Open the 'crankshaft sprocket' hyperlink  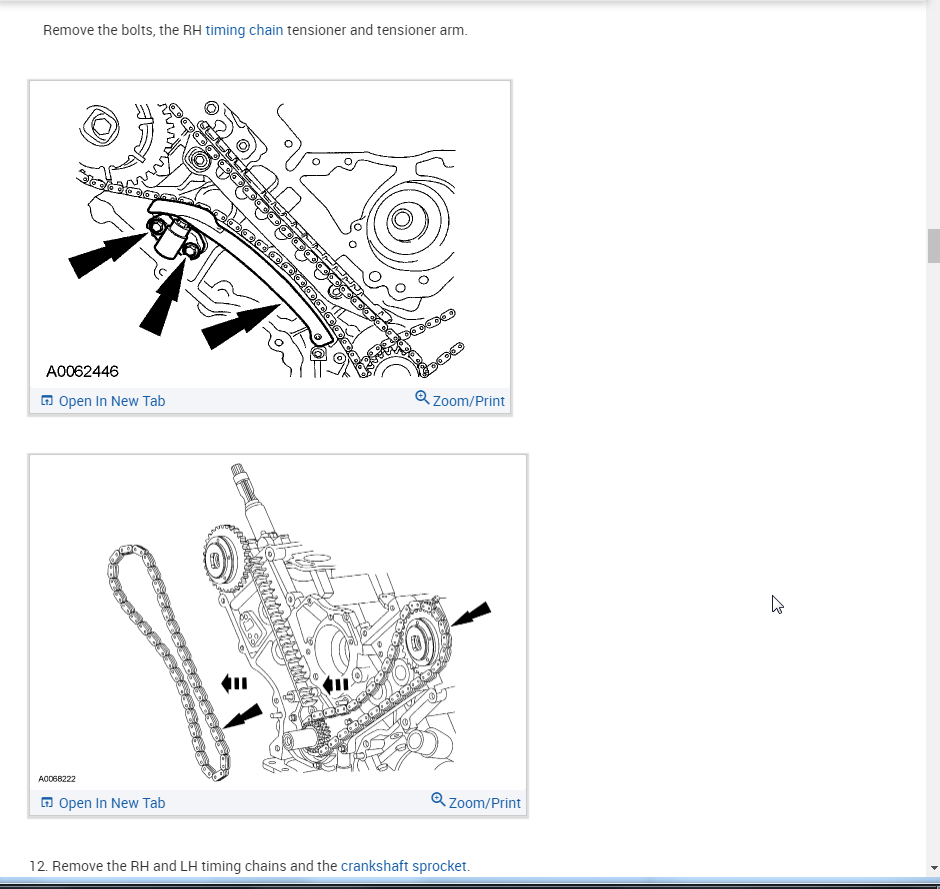pyautogui.click(x=403, y=866)
